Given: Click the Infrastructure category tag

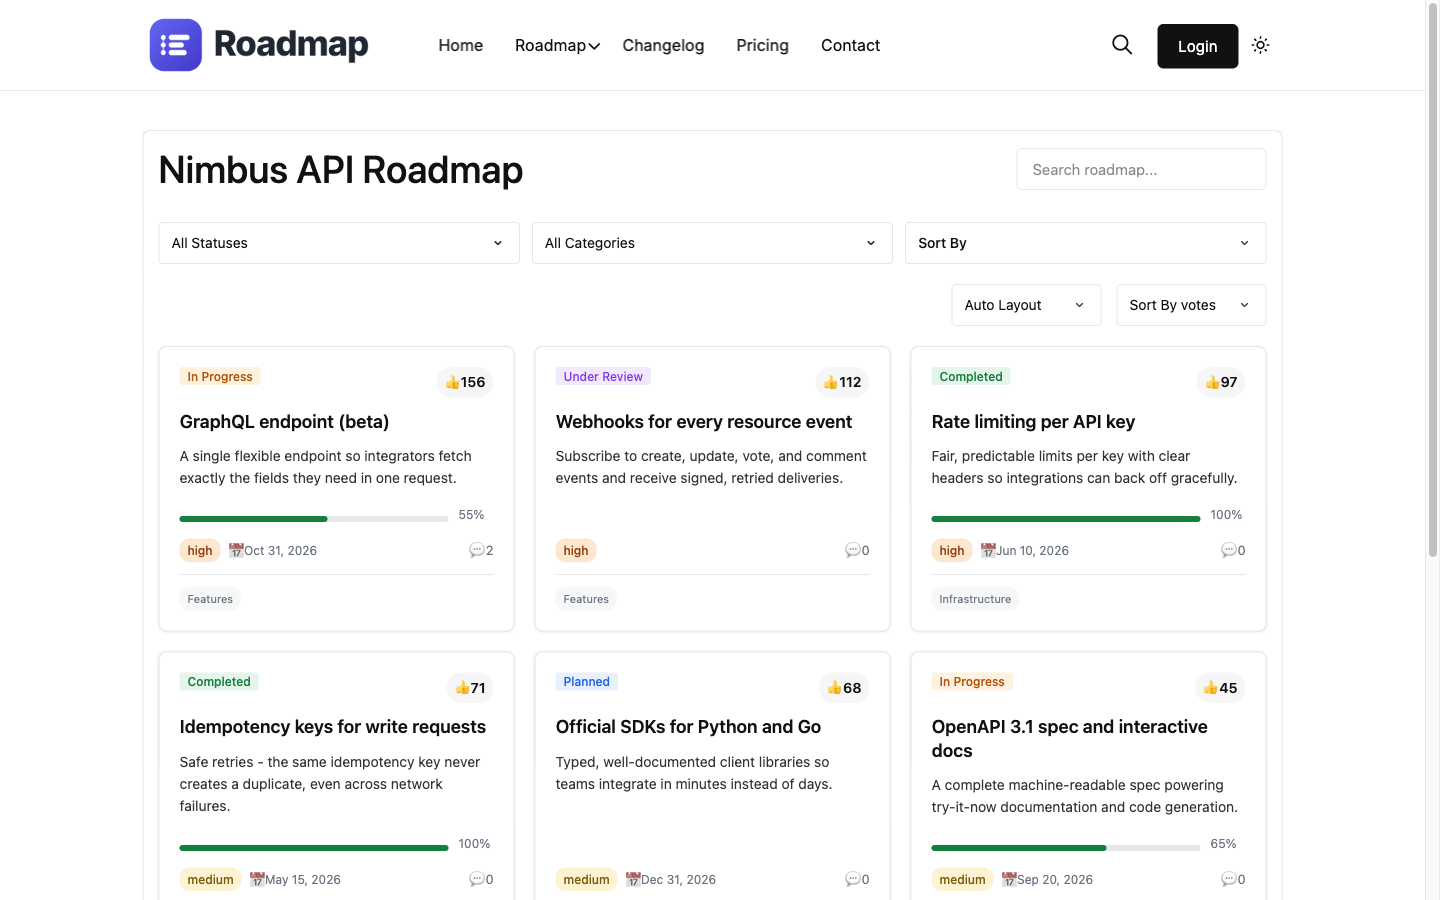Looking at the screenshot, I should pos(975,599).
